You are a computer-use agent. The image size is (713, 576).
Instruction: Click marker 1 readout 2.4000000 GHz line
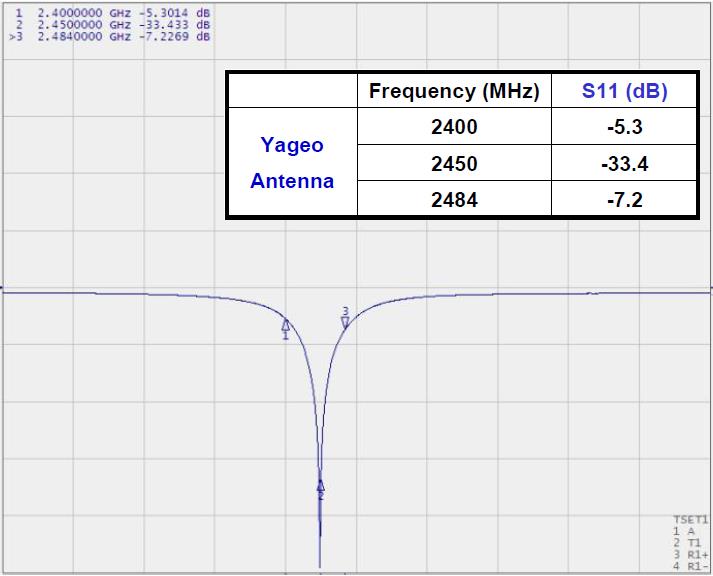(113, 13)
